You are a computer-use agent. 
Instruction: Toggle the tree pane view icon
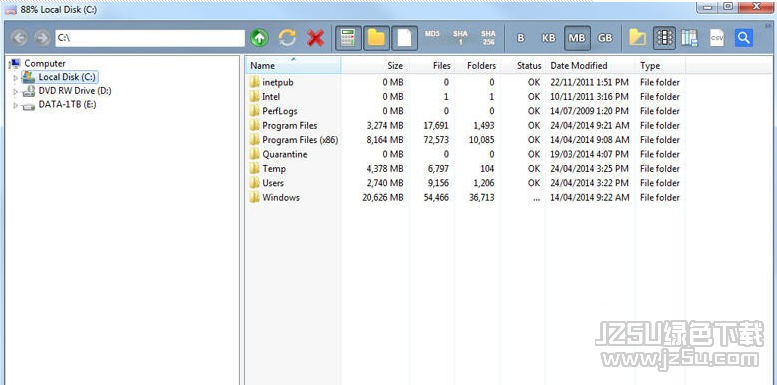click(x=665, y=38)
